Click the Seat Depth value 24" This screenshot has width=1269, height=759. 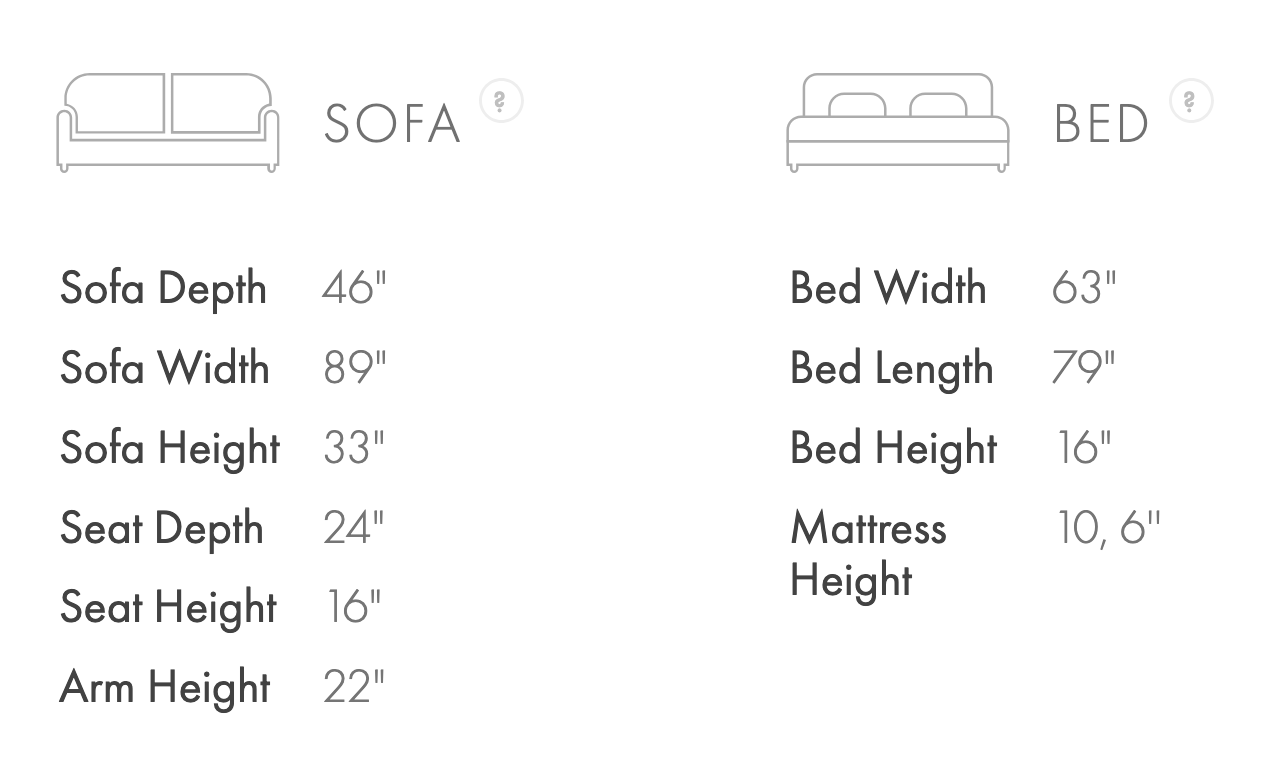(353, 528)
